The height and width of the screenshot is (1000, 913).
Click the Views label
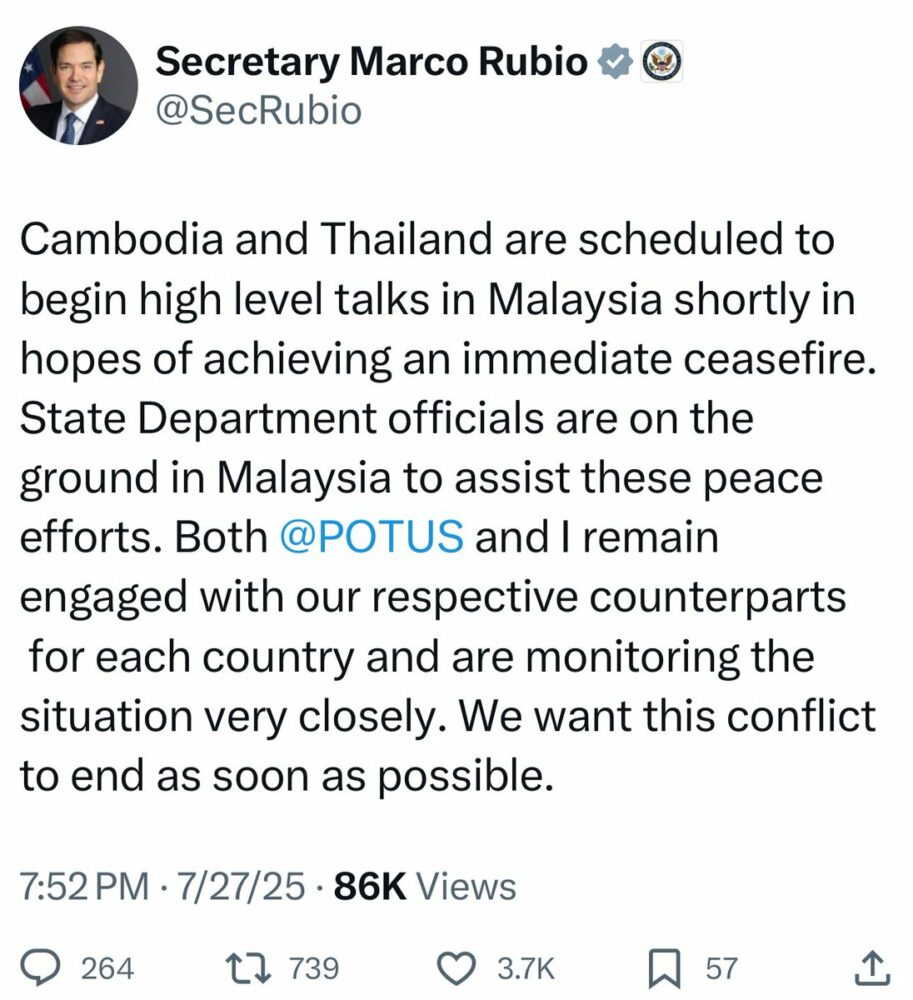point(465,886)
